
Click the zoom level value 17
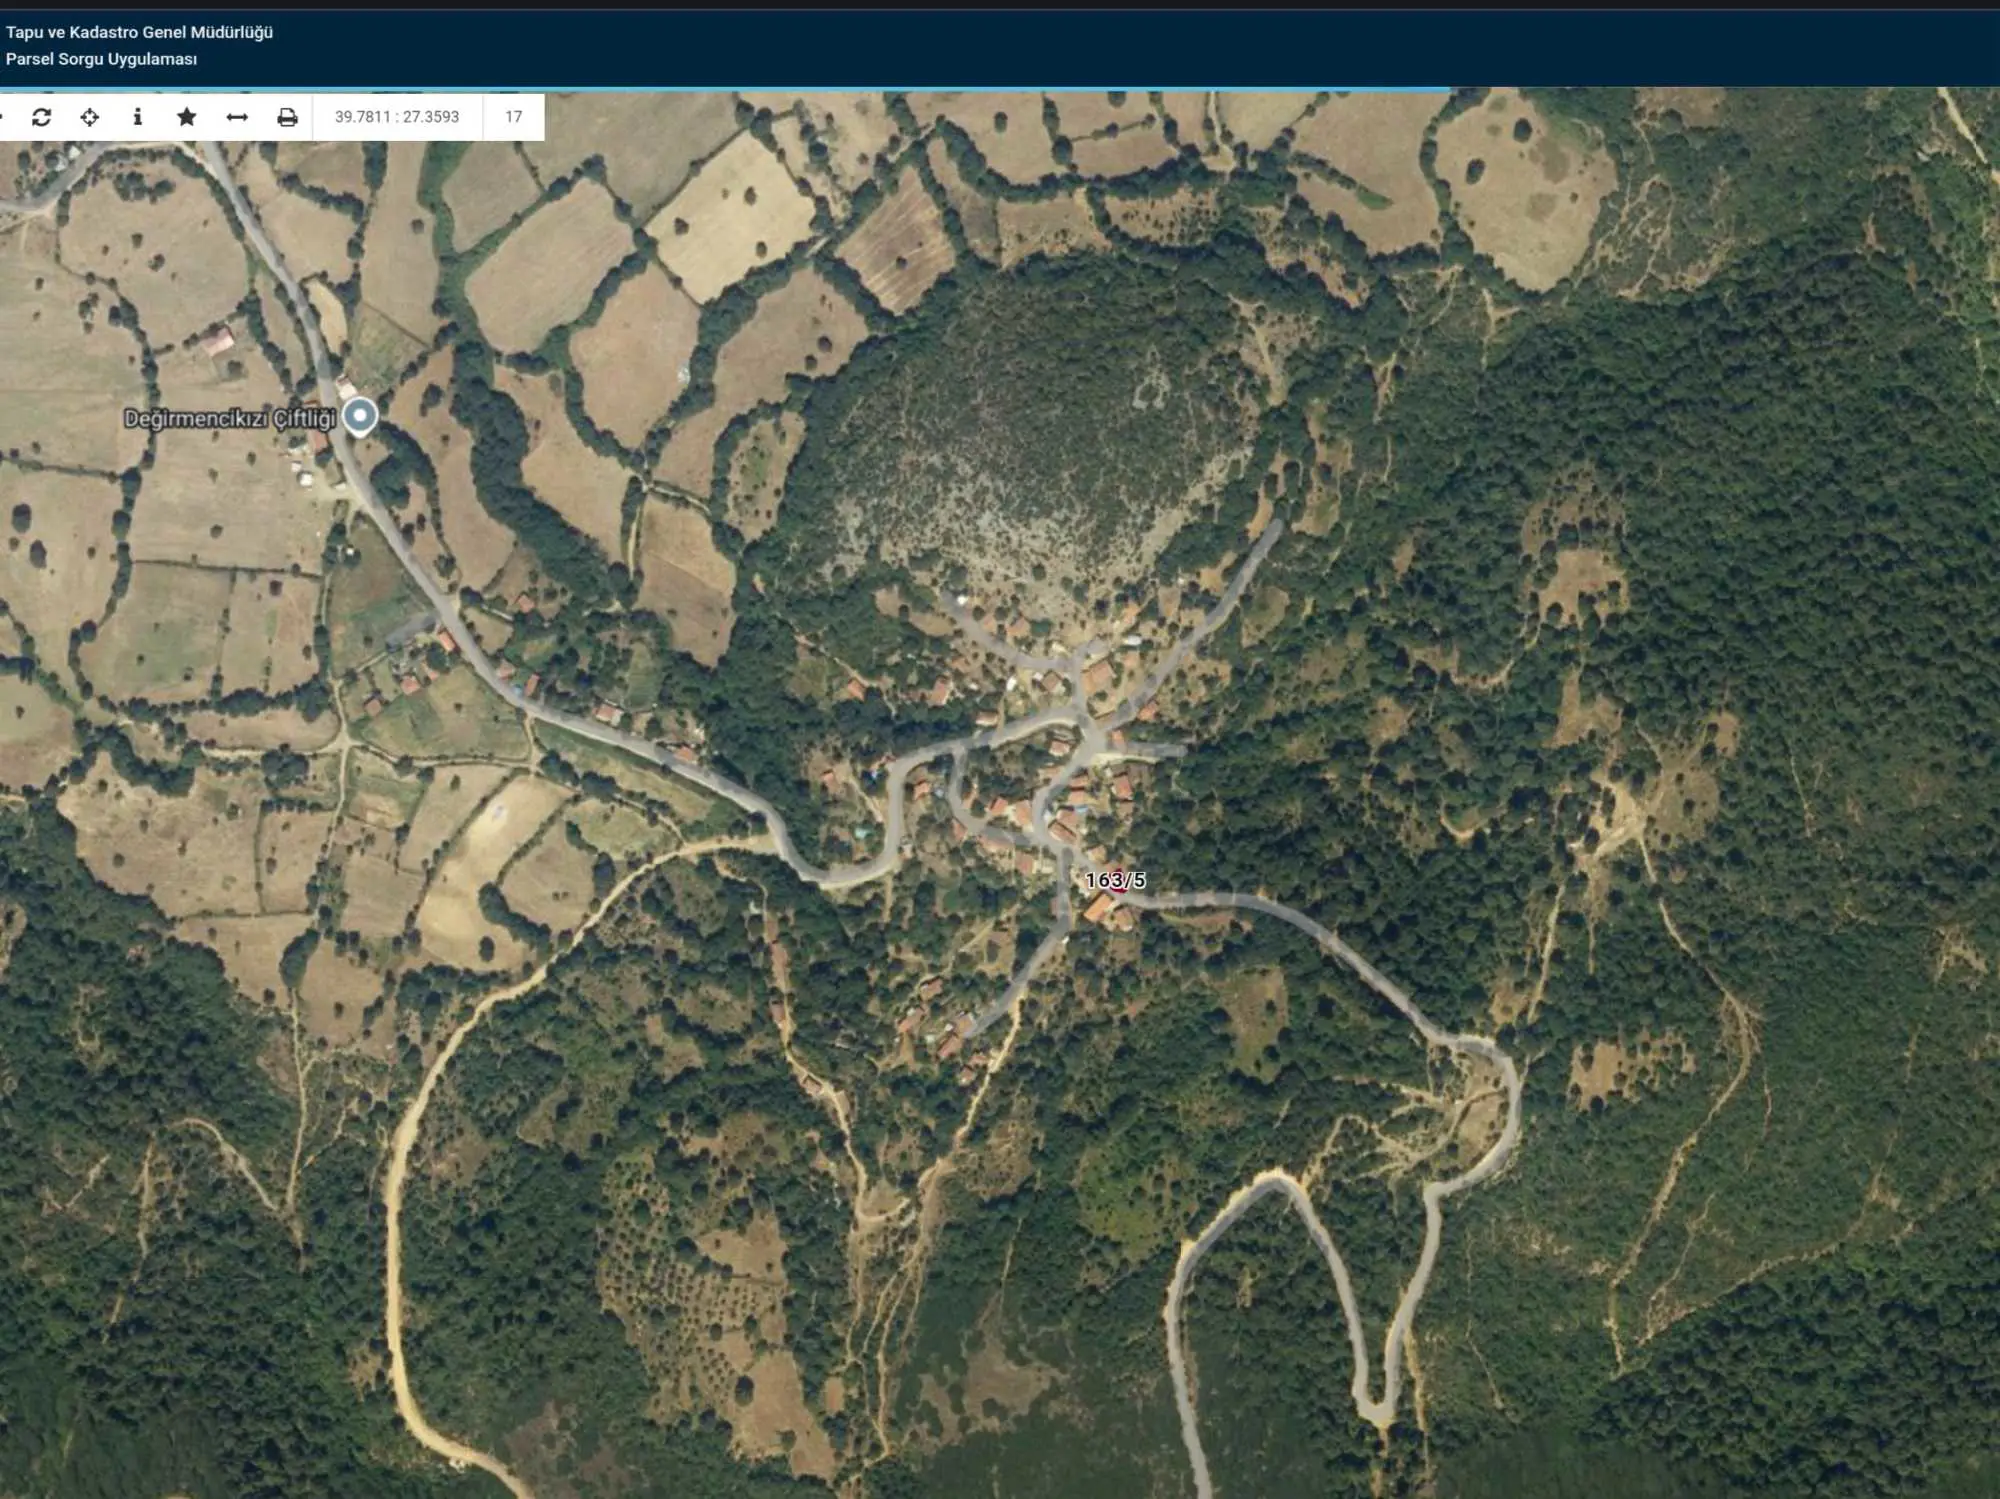pyautogui.click(x=513, y=117)
